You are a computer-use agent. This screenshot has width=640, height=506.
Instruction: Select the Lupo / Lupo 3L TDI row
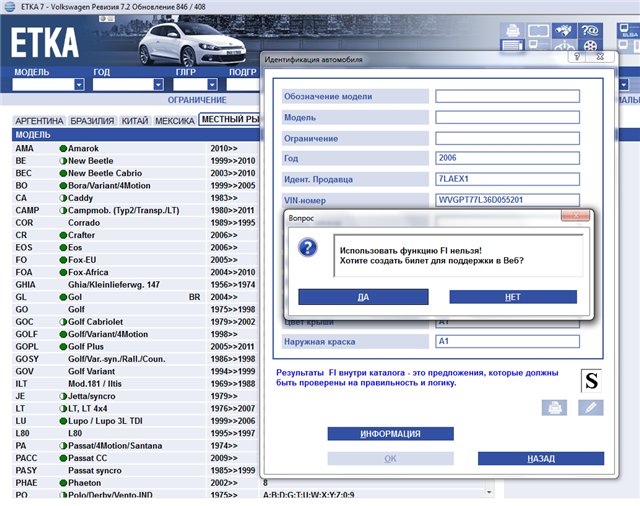(136, 421)
